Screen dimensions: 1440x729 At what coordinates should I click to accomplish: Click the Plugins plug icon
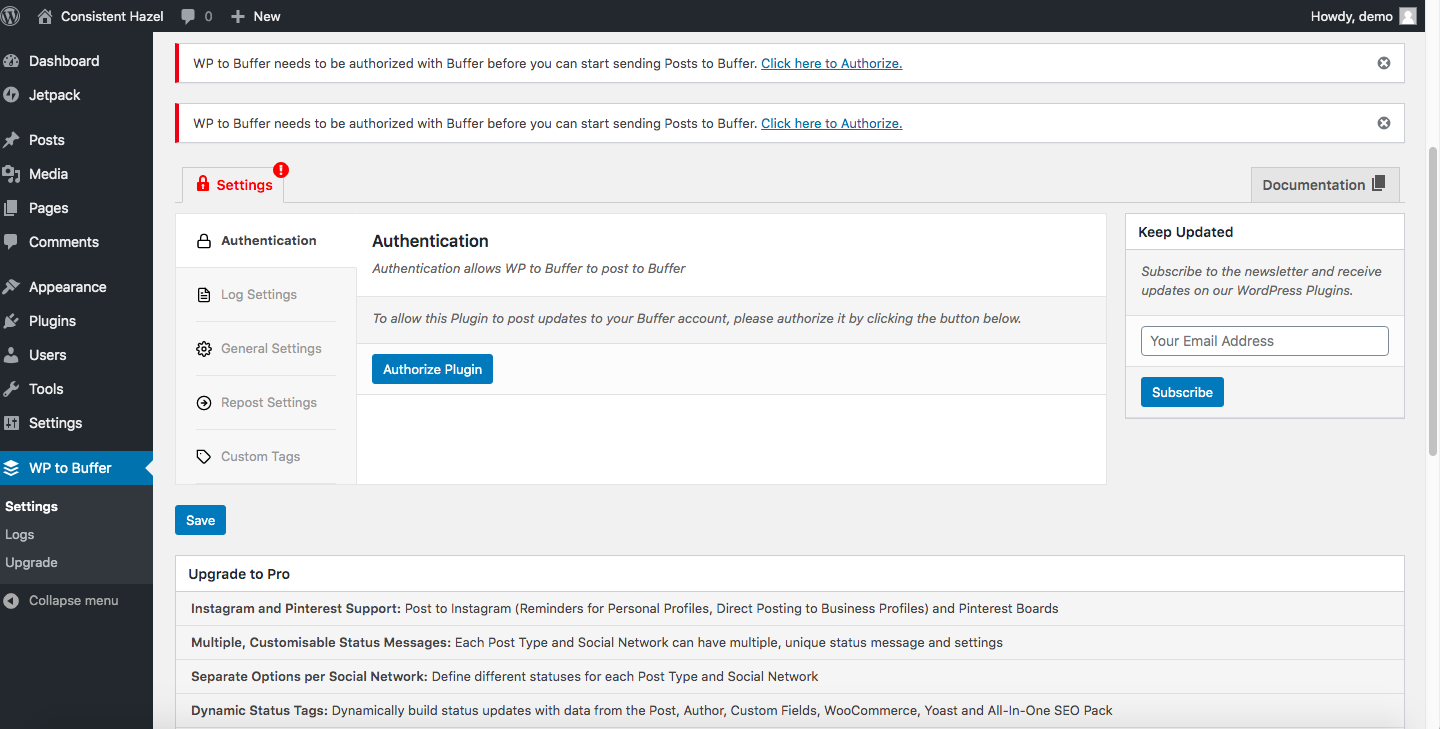11,321
